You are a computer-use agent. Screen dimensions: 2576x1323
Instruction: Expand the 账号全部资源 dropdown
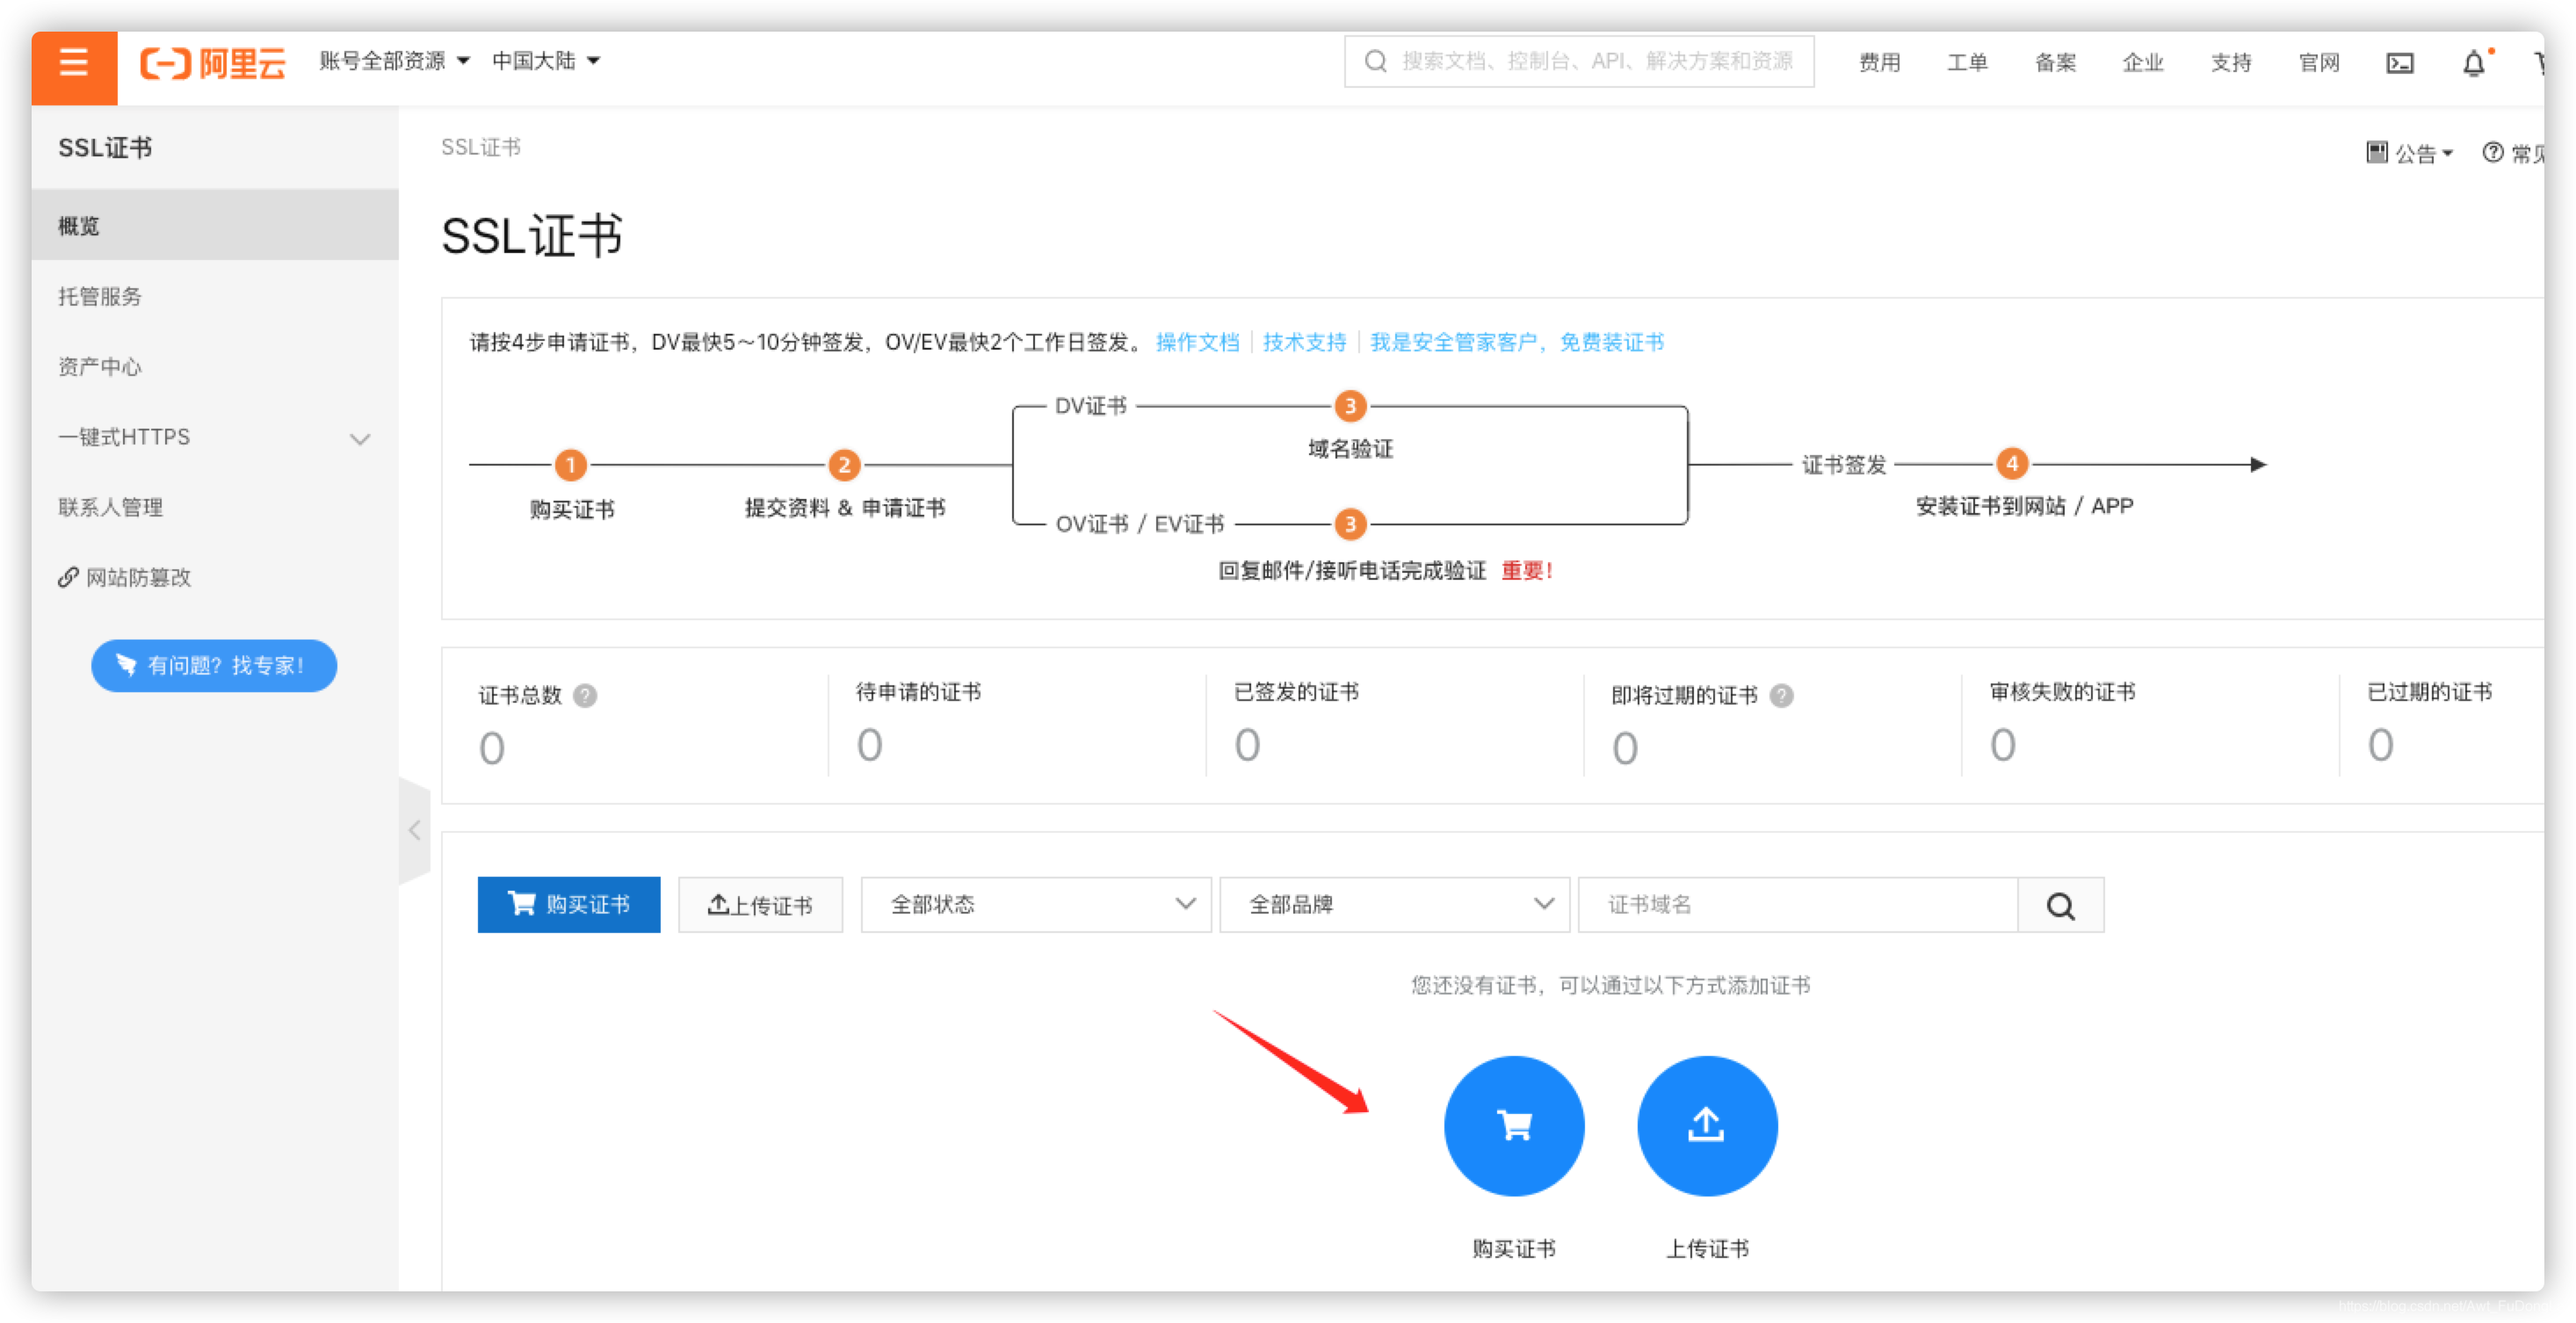tap(390, 60)
